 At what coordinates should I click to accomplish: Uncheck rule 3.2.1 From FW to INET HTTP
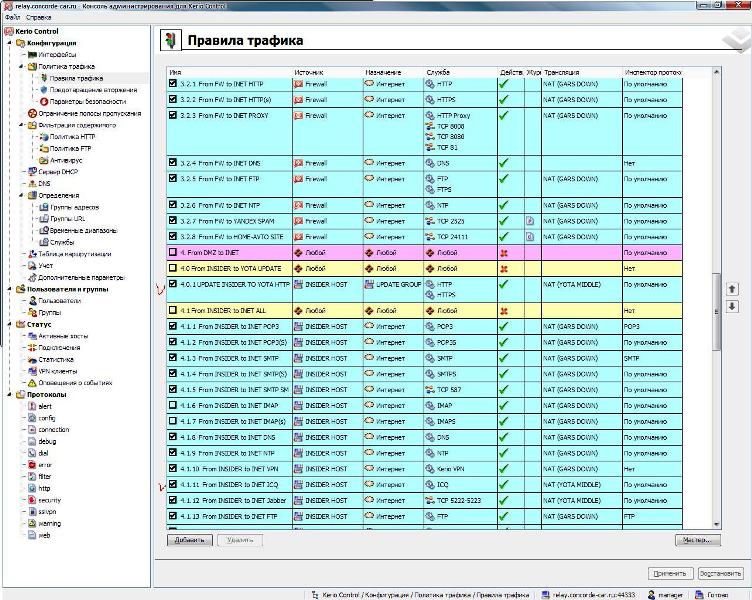(x=173, y=83)
